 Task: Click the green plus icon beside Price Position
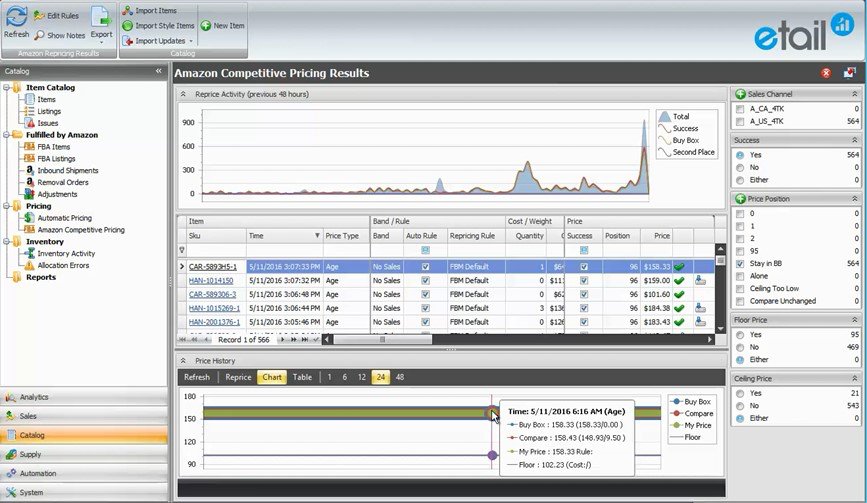pyautogui.click(x=740, y=198)
